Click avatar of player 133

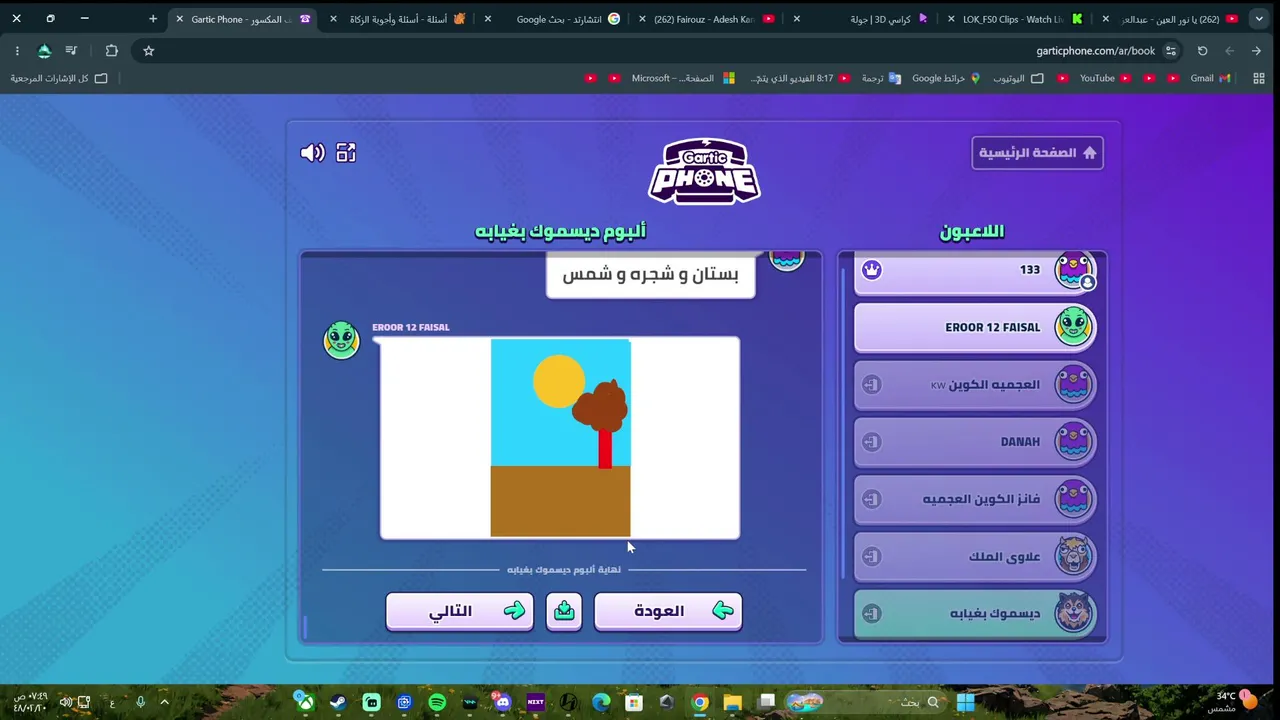pos(1074,270)
